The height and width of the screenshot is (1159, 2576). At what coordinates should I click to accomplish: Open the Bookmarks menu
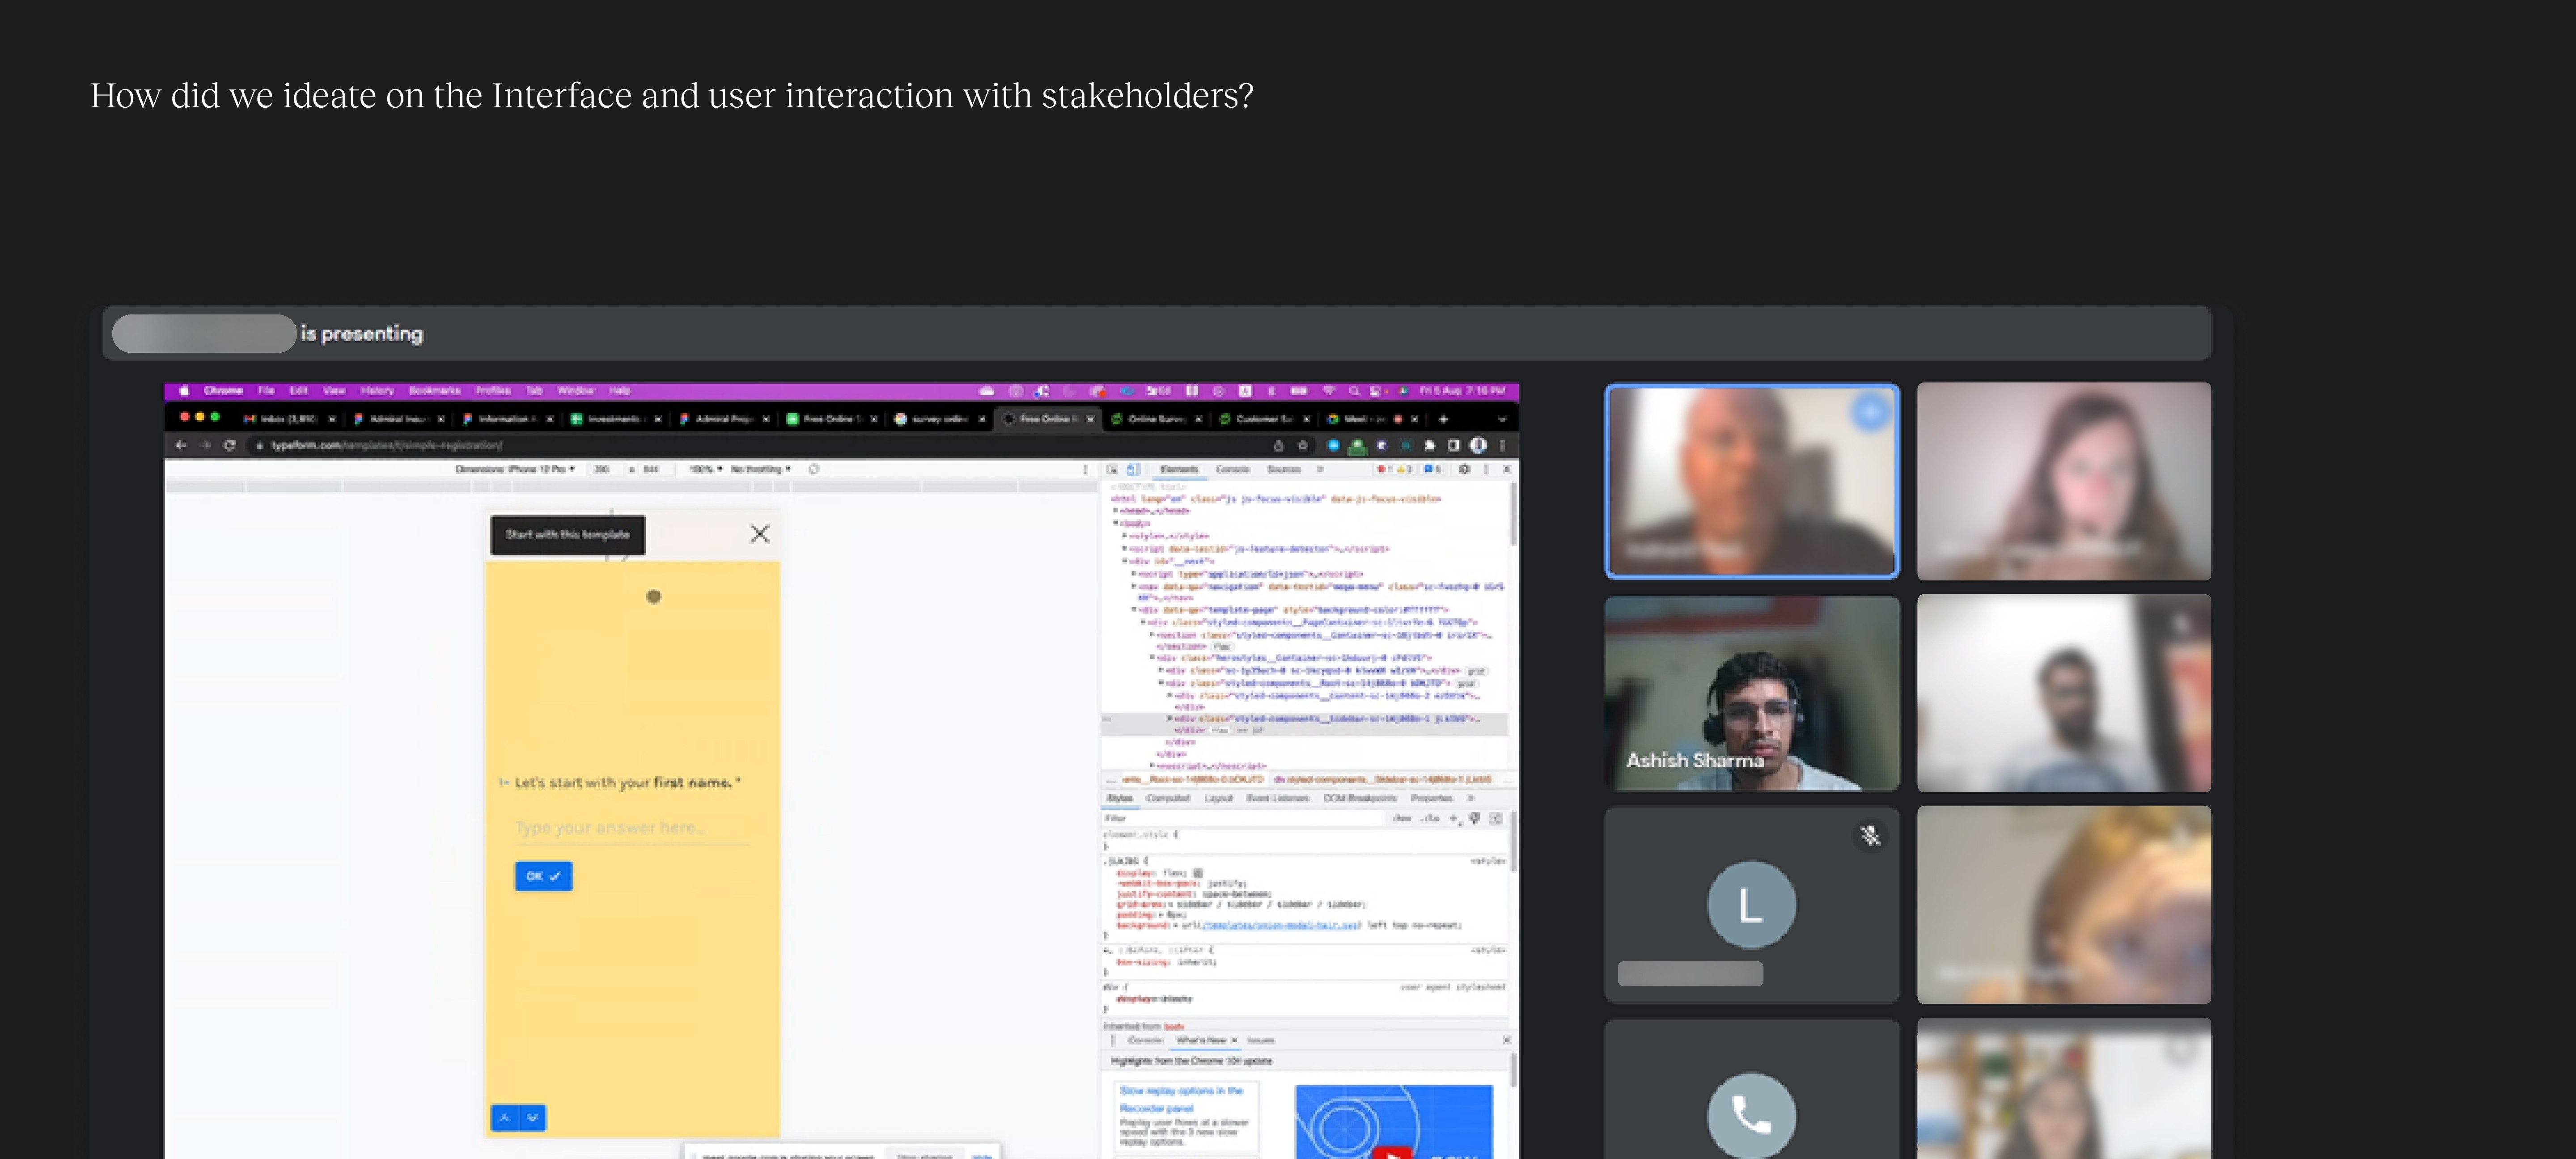[x=435, y=391]
